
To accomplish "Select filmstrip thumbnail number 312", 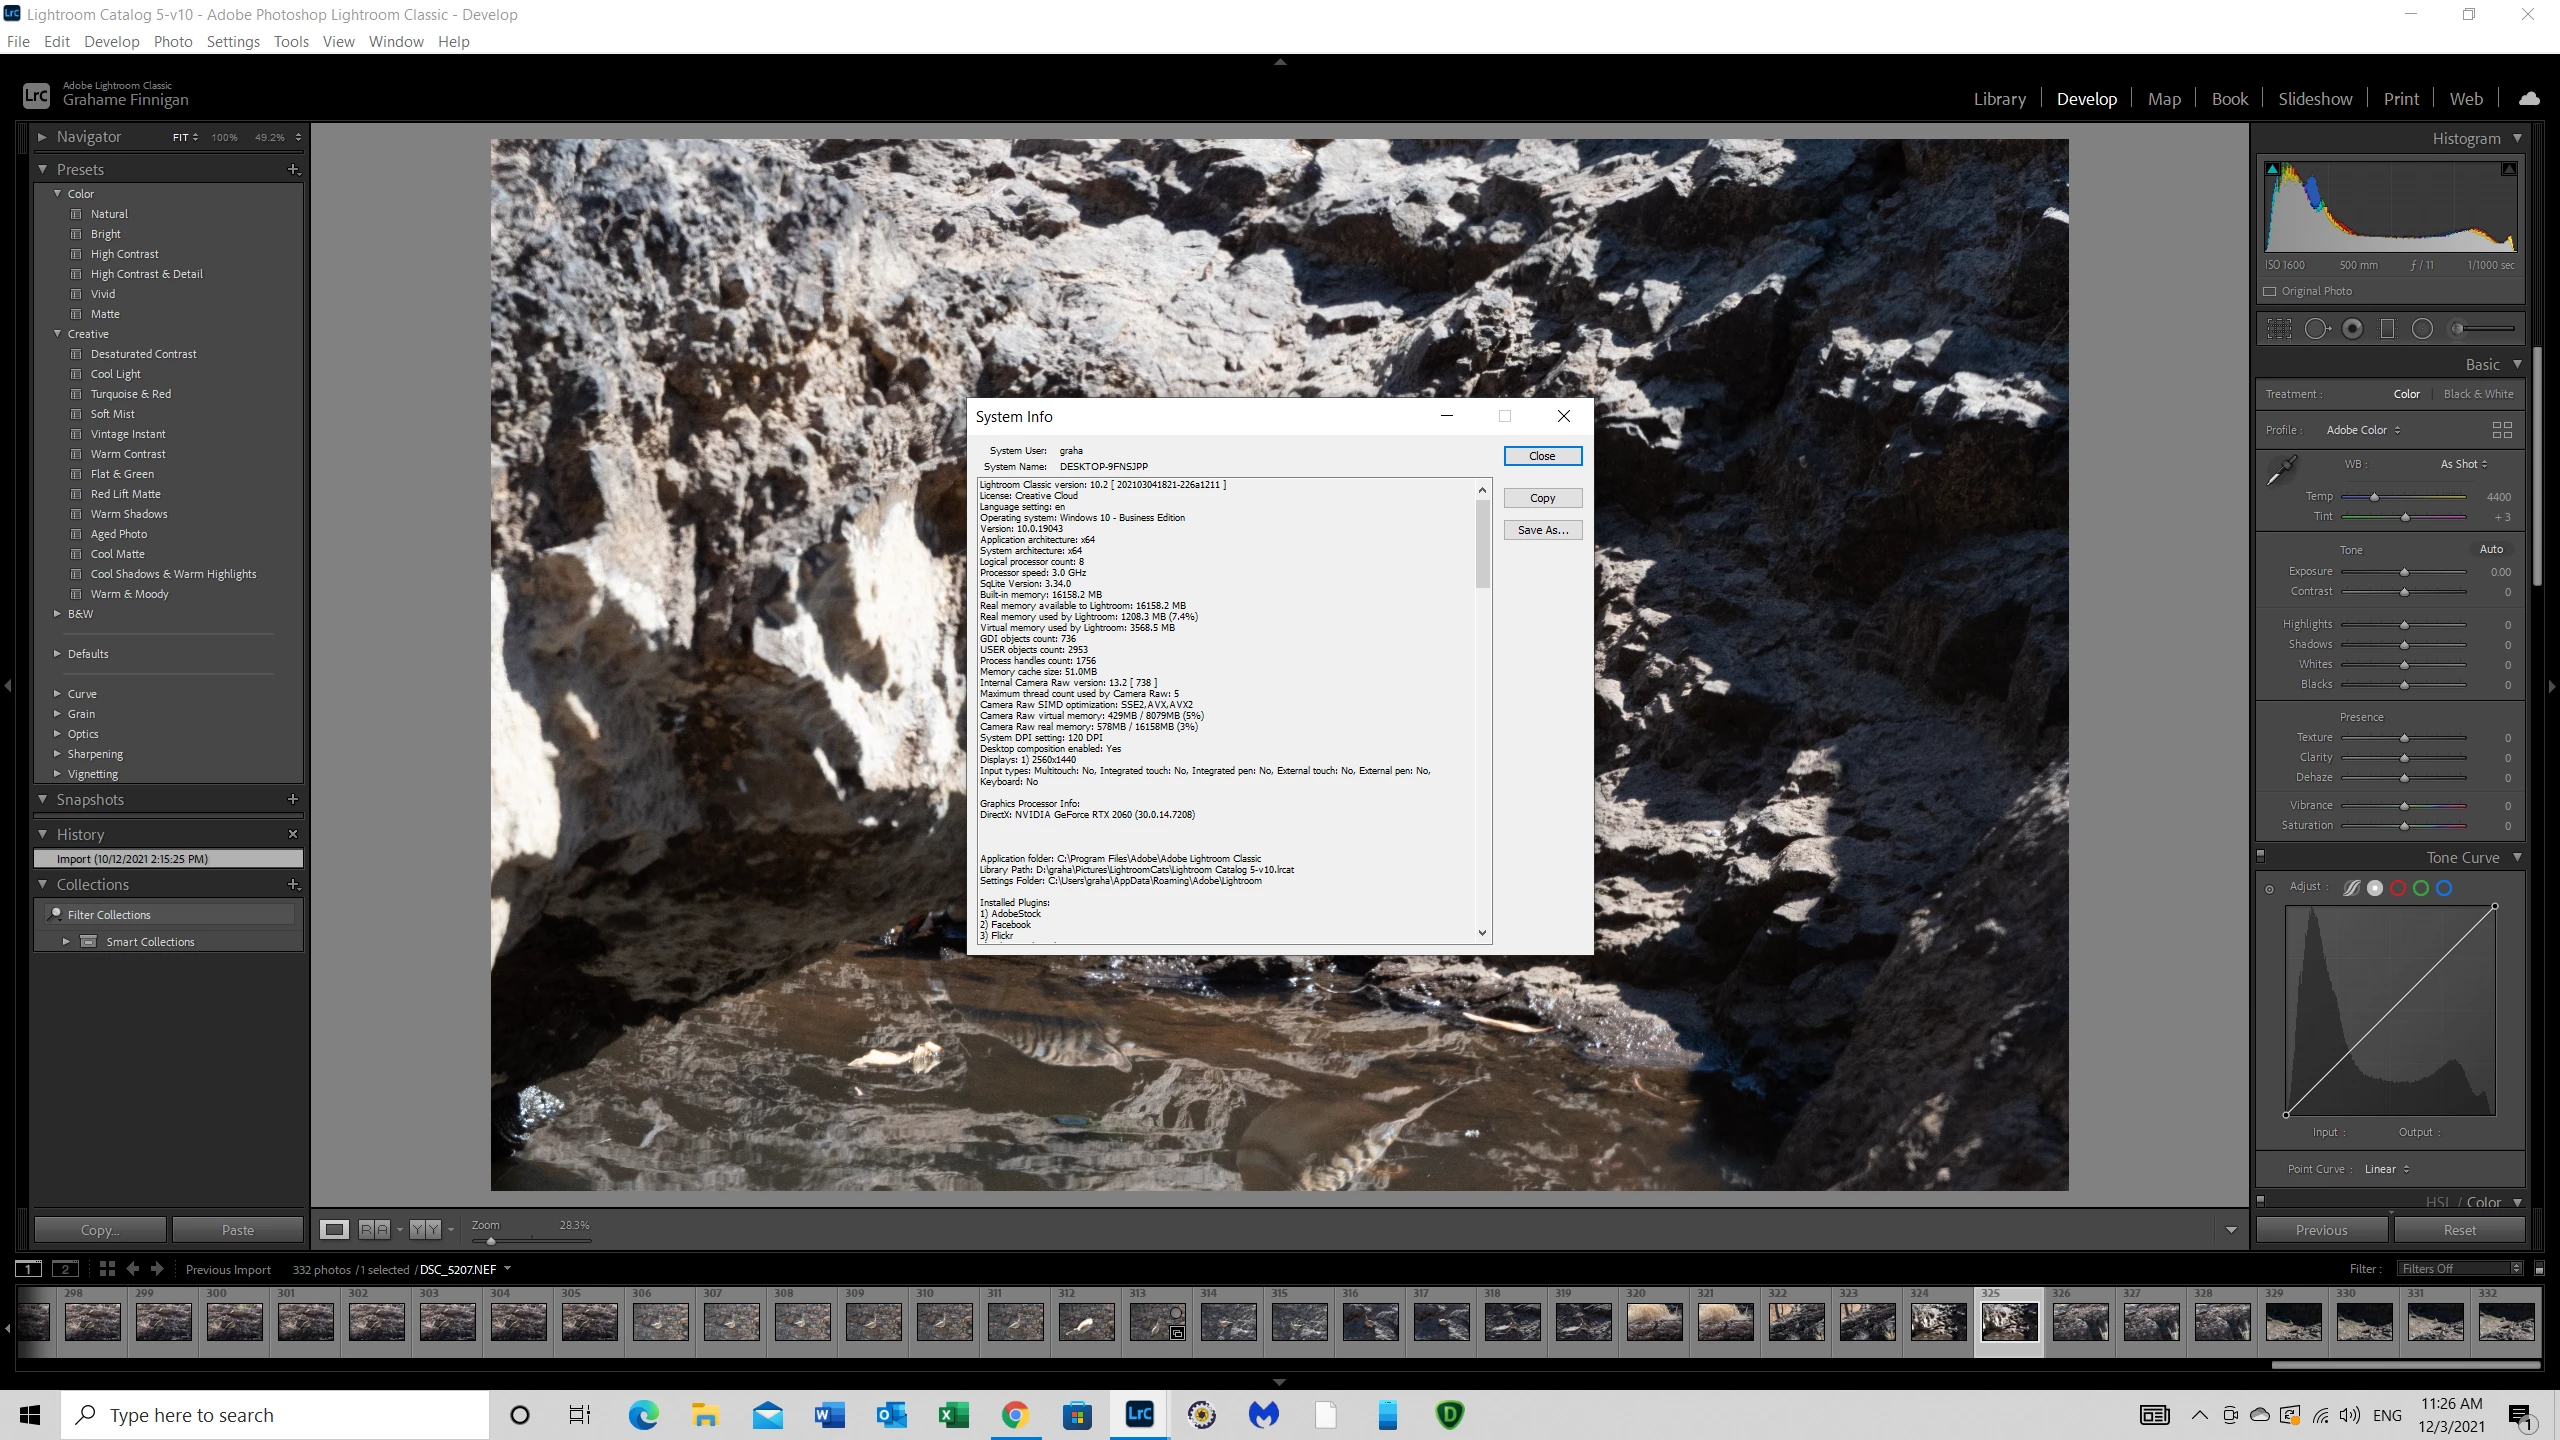I will click(x=1086, y=1322).
